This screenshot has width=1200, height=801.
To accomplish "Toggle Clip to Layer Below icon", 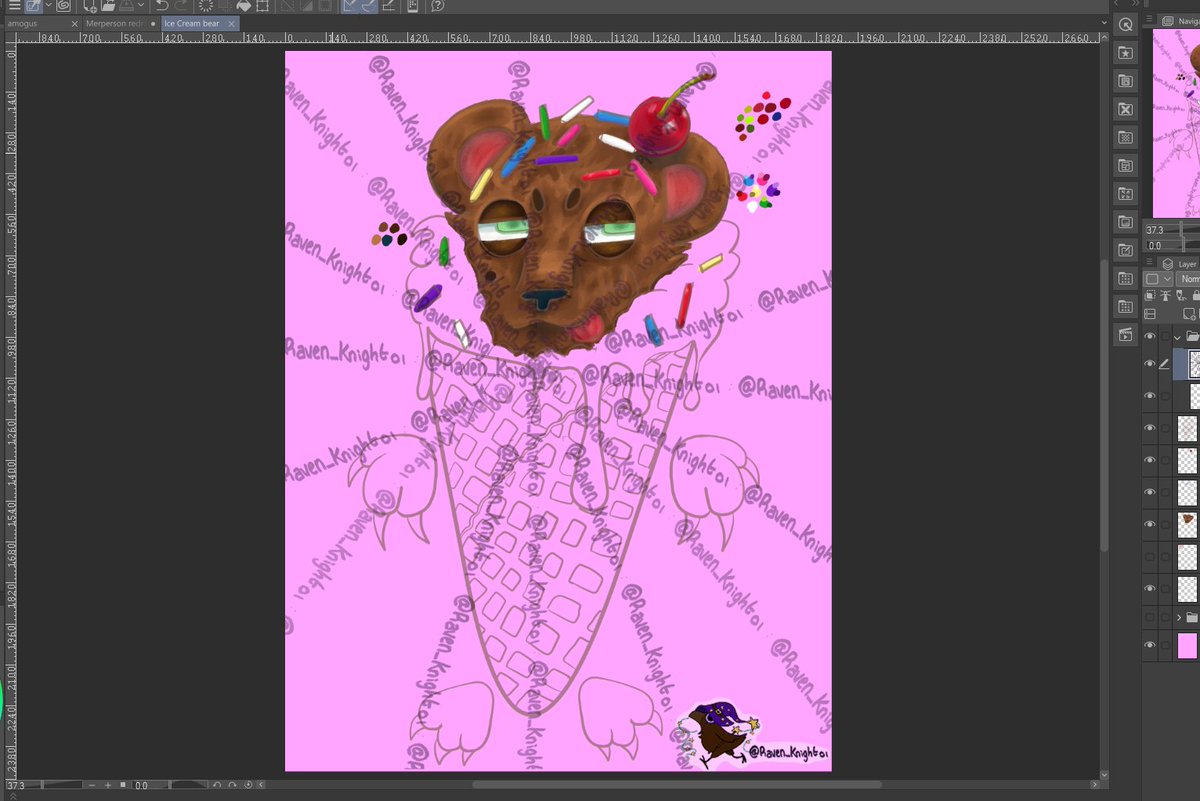I will click(x=1150, y=295).
